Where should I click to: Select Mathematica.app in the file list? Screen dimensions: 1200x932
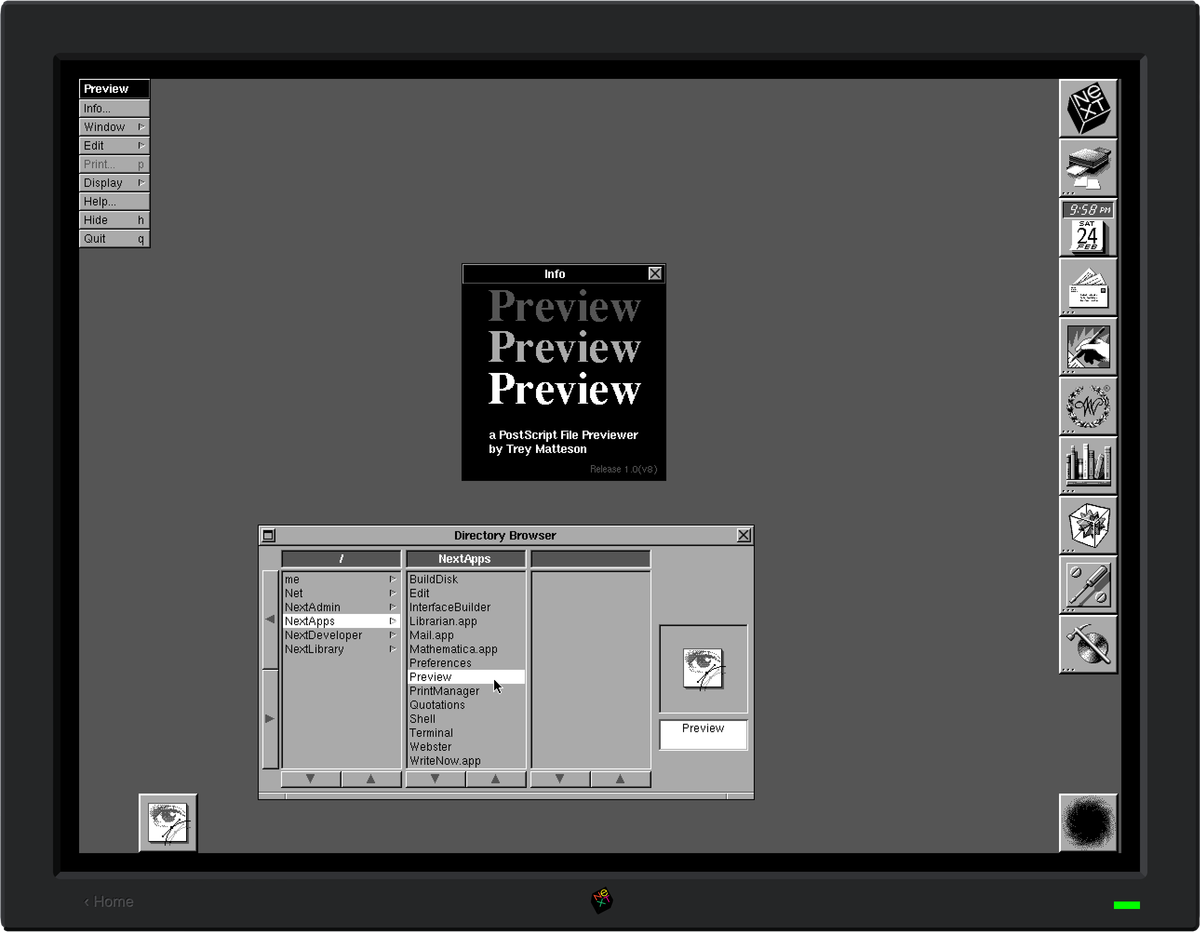453,648
